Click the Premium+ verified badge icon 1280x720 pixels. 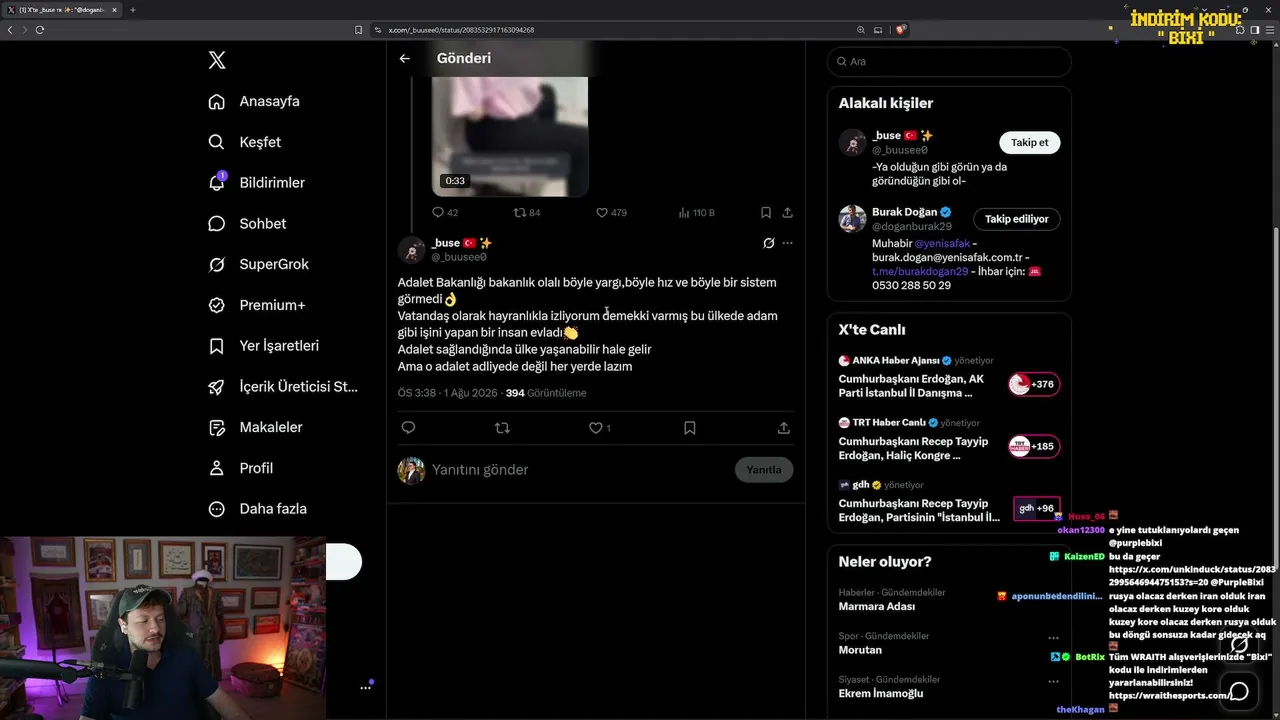216,305
